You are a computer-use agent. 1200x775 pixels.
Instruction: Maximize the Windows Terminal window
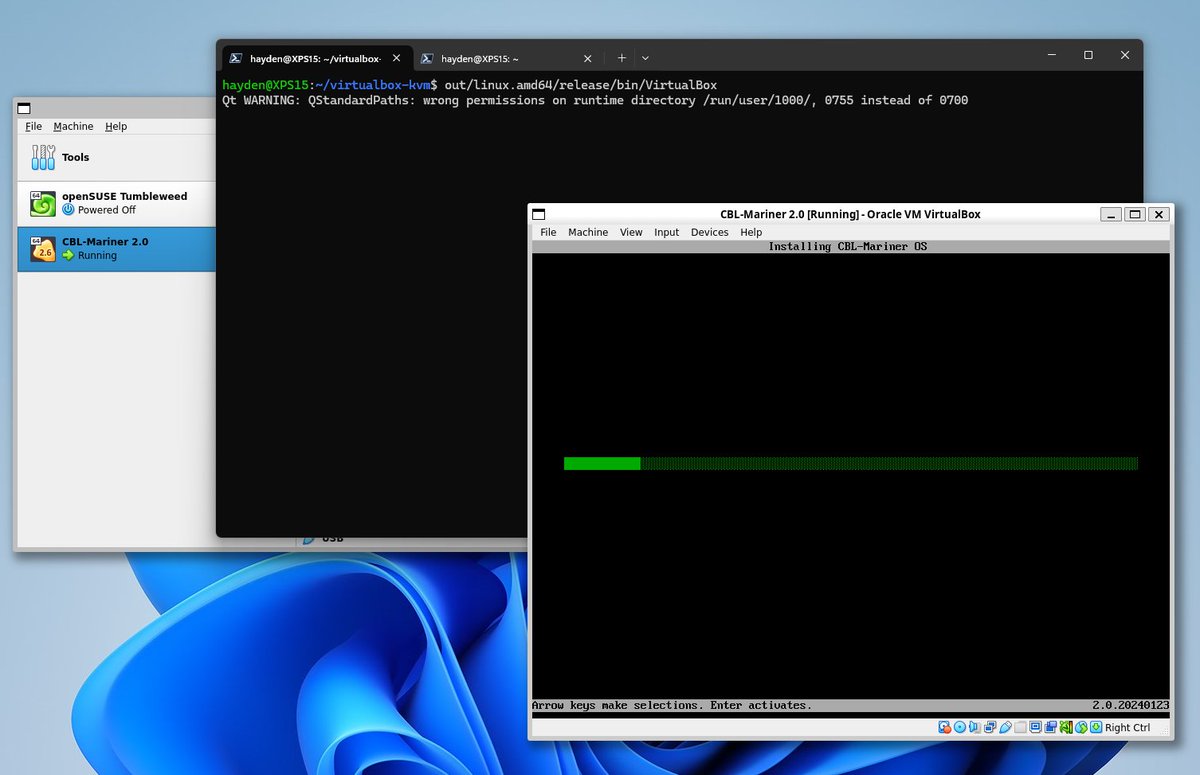tap(1089, 55)
